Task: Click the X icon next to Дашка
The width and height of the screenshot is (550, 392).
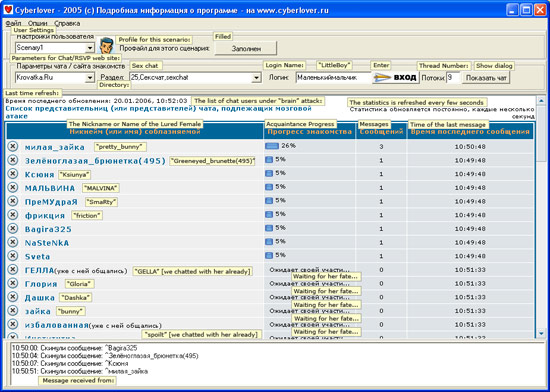Action: (13, 297)
